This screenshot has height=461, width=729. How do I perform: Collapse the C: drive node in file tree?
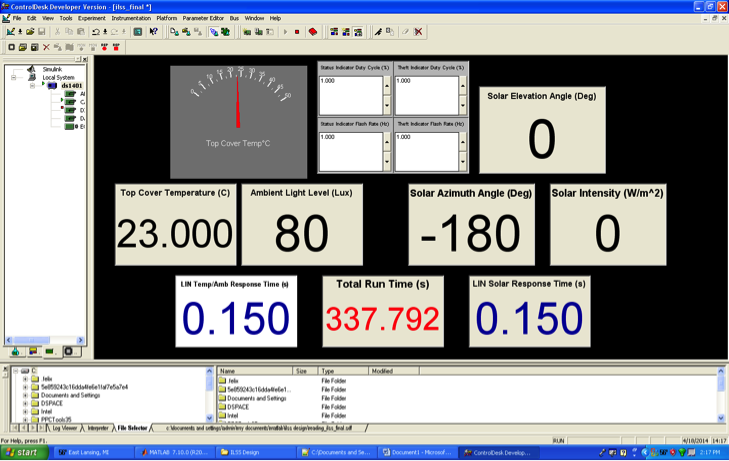[15, 371]
